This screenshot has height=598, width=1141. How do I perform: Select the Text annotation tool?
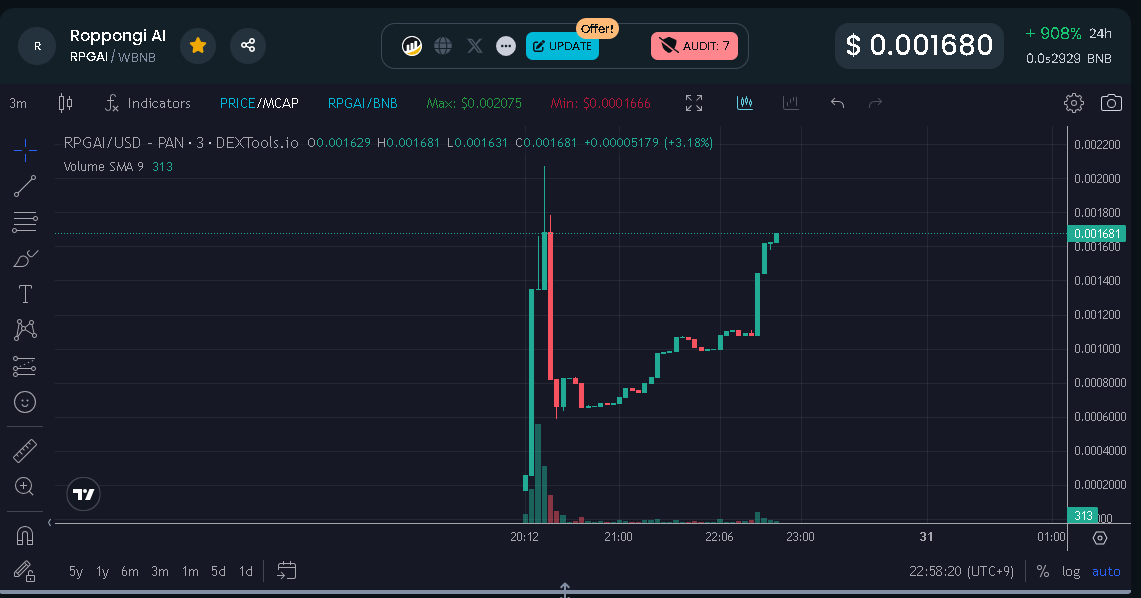pos(25,294)
